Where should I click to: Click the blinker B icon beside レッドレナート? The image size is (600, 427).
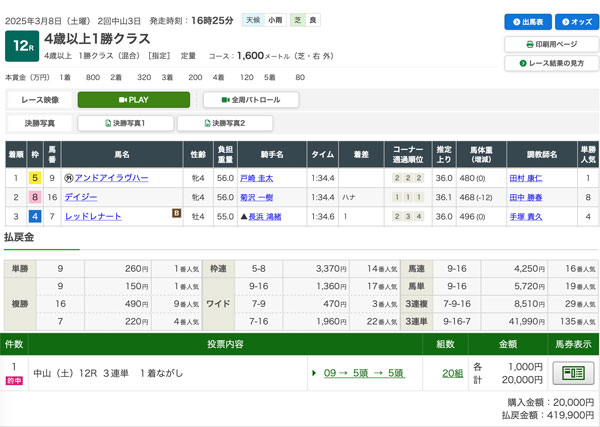coord(177,215)
